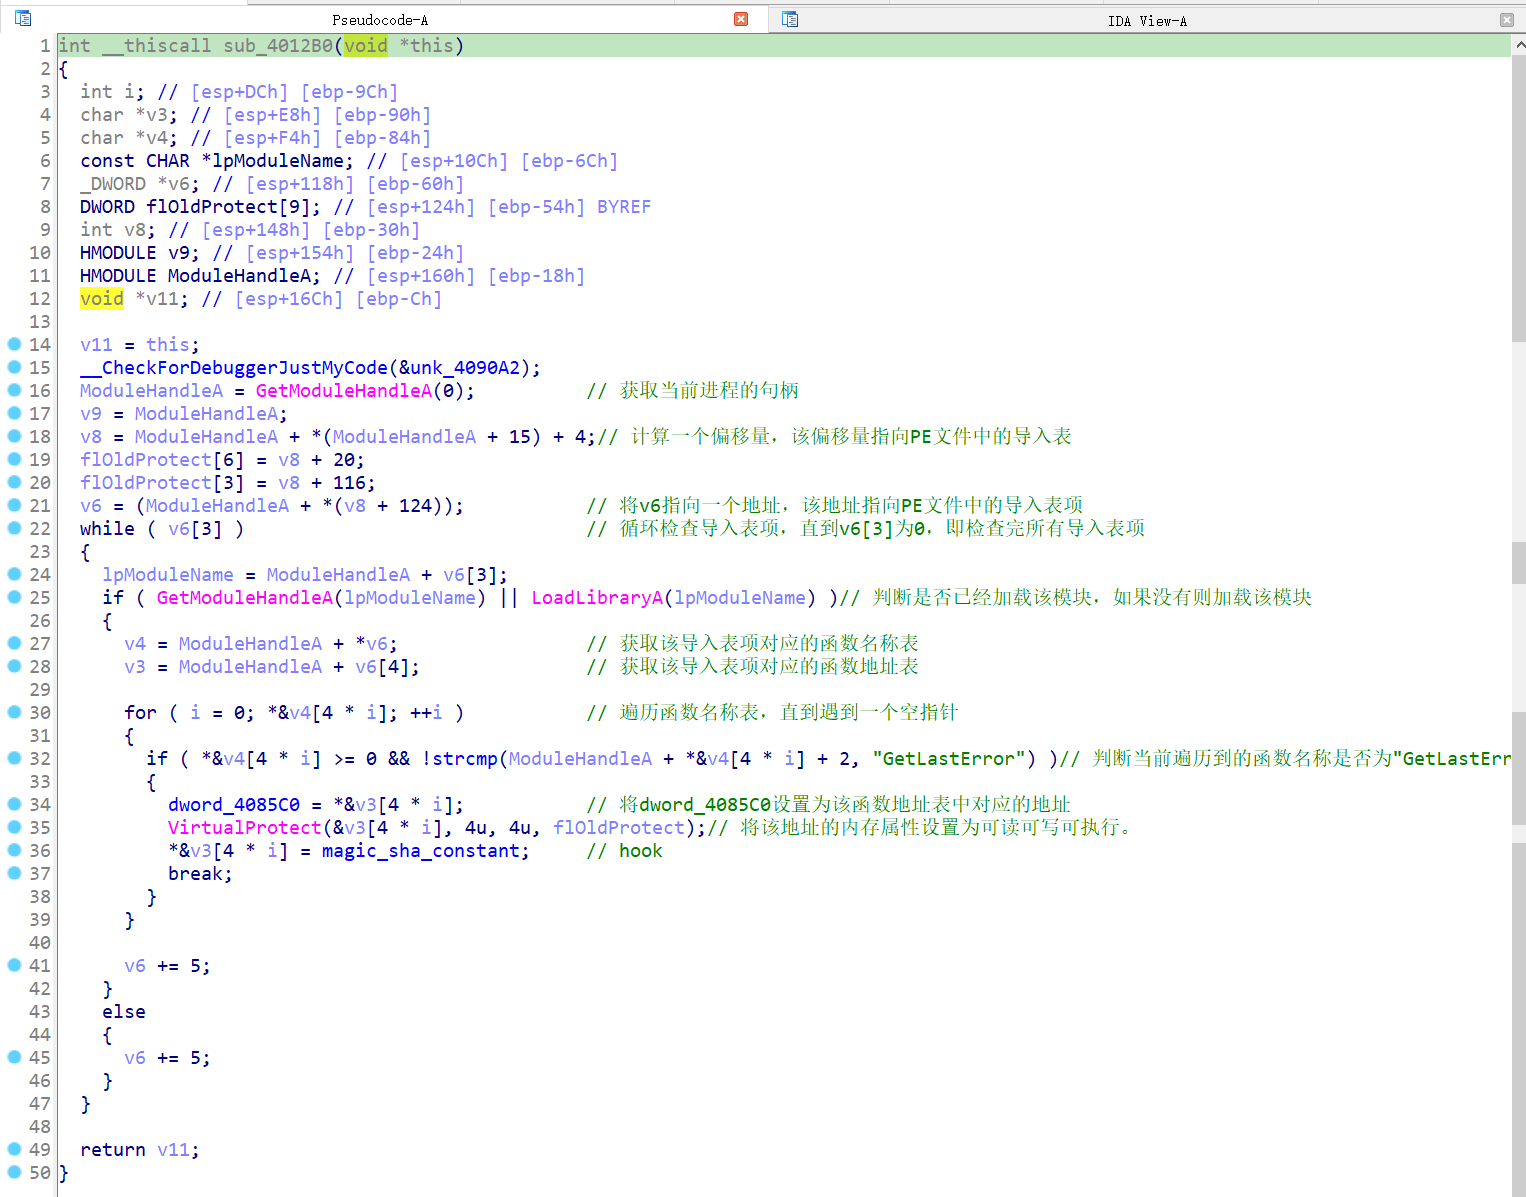
Task: Click 'v6 += 5;' on line 41
Action: [x=168, y=965]
